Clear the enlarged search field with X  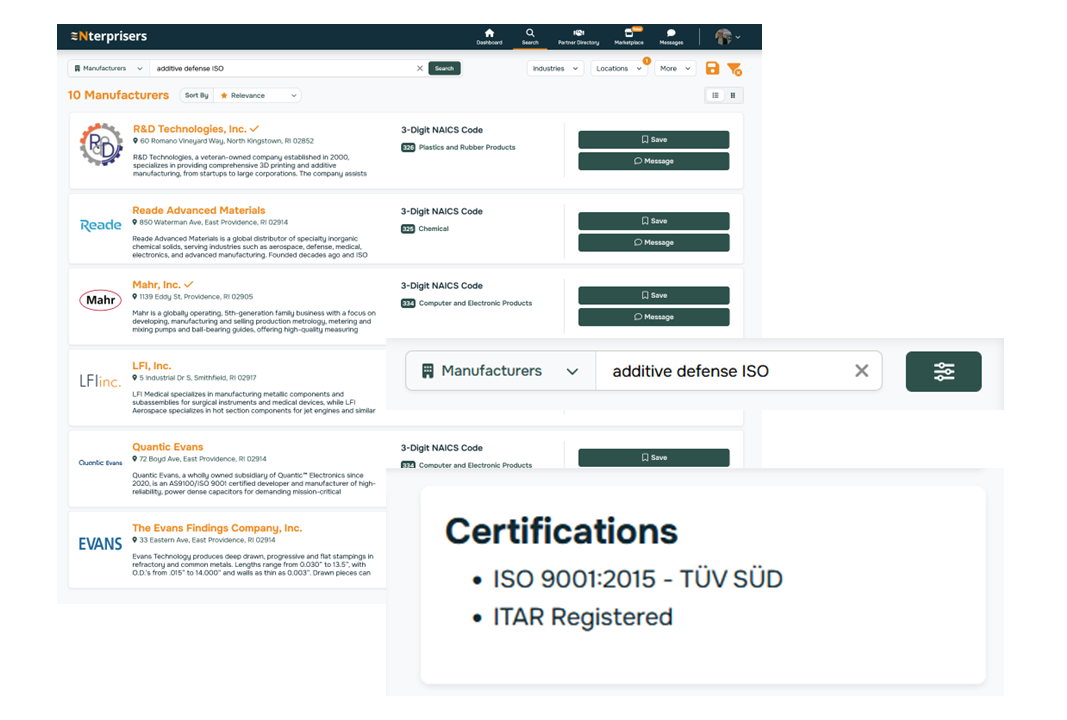pos(861,371)
